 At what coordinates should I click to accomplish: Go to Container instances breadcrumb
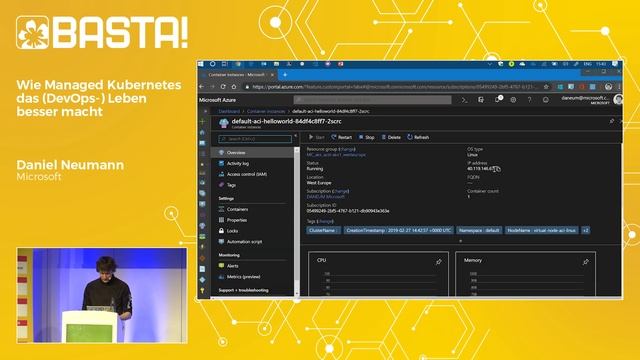[266, 111]
